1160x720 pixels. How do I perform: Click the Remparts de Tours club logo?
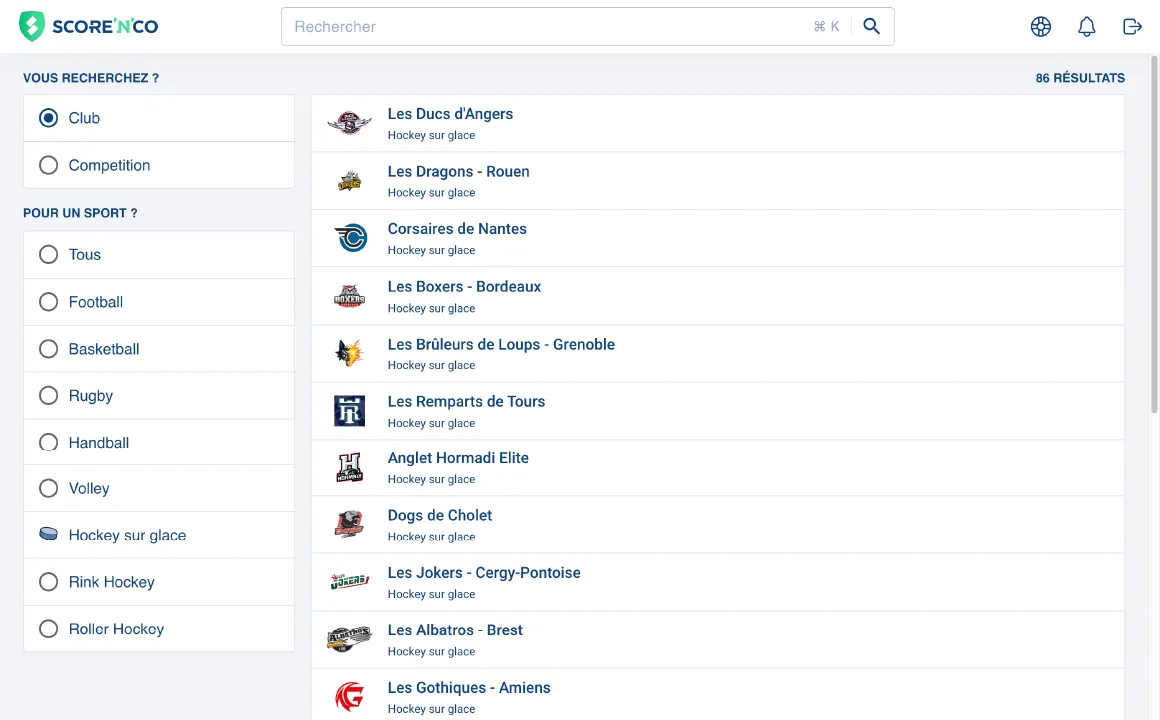click(349, 411)
